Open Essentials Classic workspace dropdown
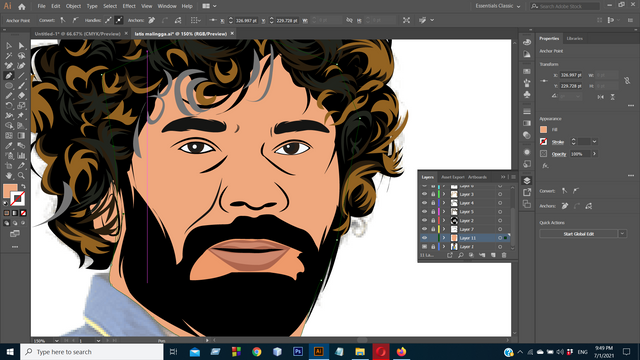Screen dimensions: 640x360 click(498, 6)
